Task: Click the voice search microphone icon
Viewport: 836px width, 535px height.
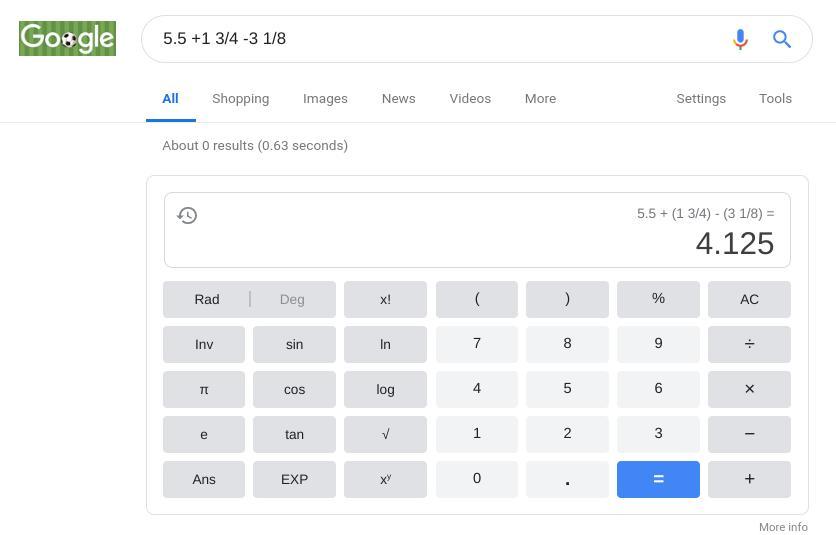Action: coord(740,39)
